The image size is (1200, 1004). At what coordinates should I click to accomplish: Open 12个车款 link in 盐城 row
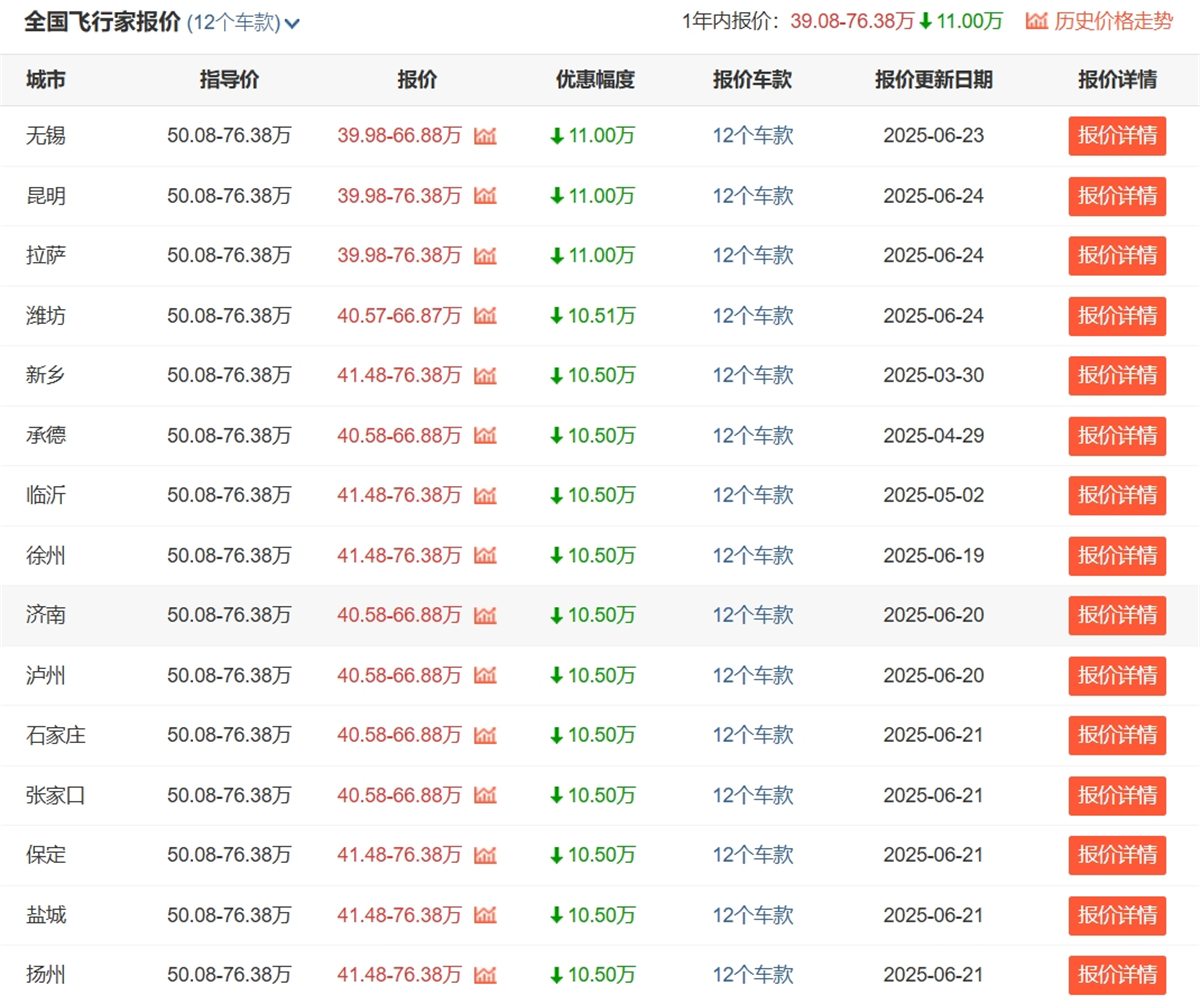click(x=753, y=916)
